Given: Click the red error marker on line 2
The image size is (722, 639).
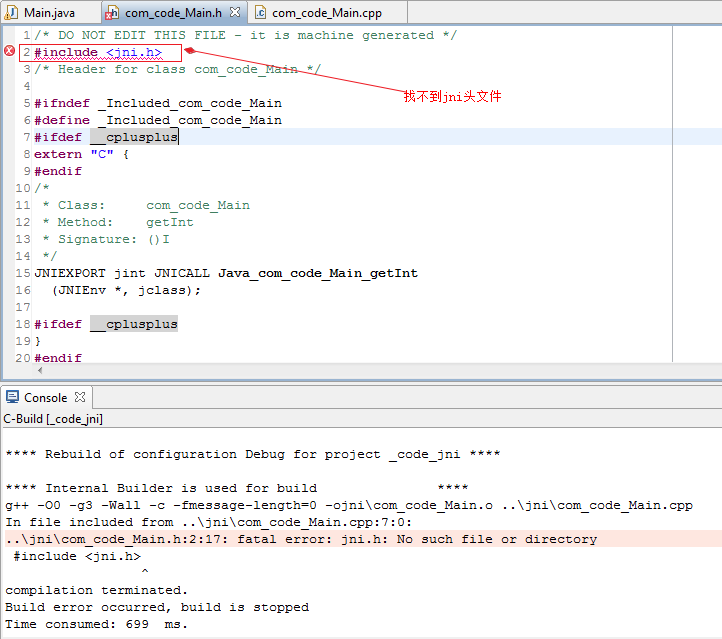Looking at the screenshot, I should point(9,51).
